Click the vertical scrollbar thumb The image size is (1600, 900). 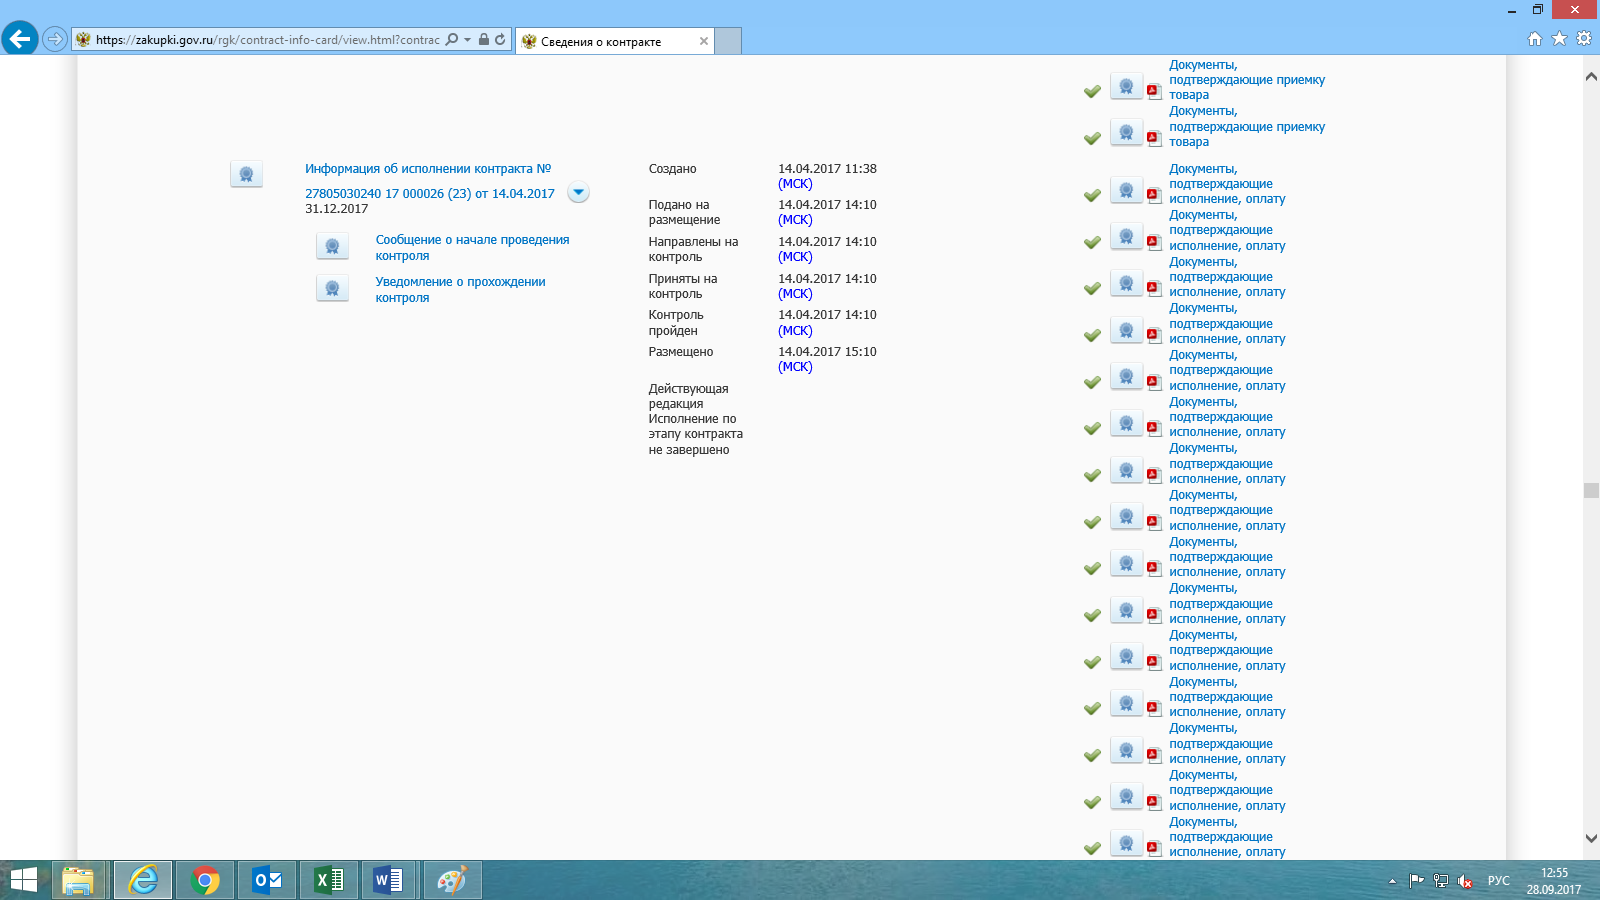point(1591,490)
